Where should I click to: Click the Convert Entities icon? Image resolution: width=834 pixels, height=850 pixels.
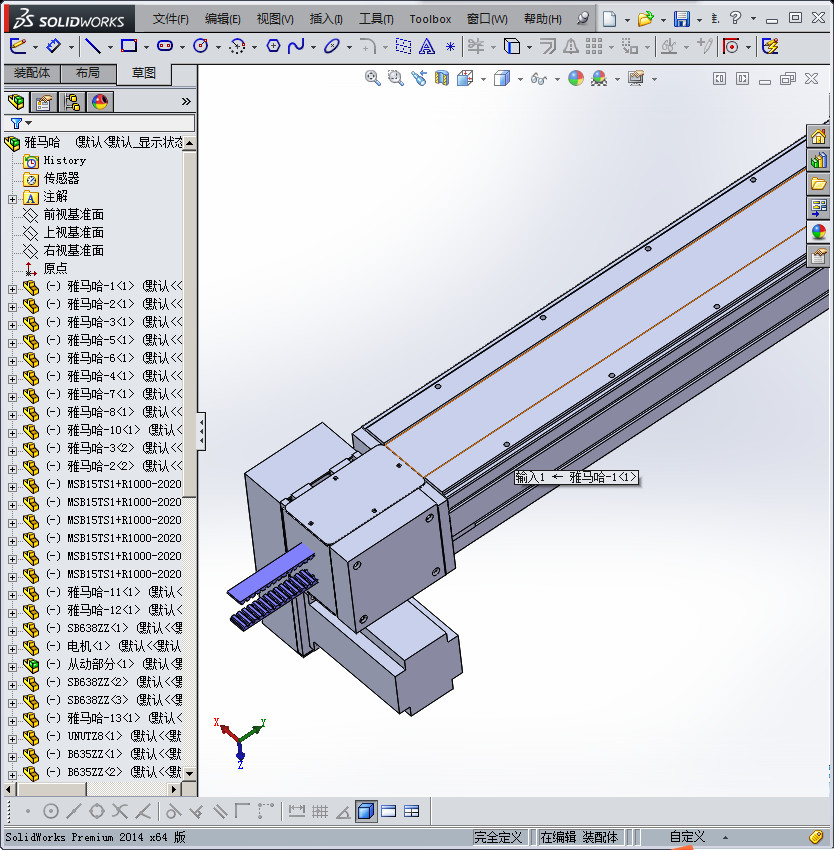click(512, 46)
